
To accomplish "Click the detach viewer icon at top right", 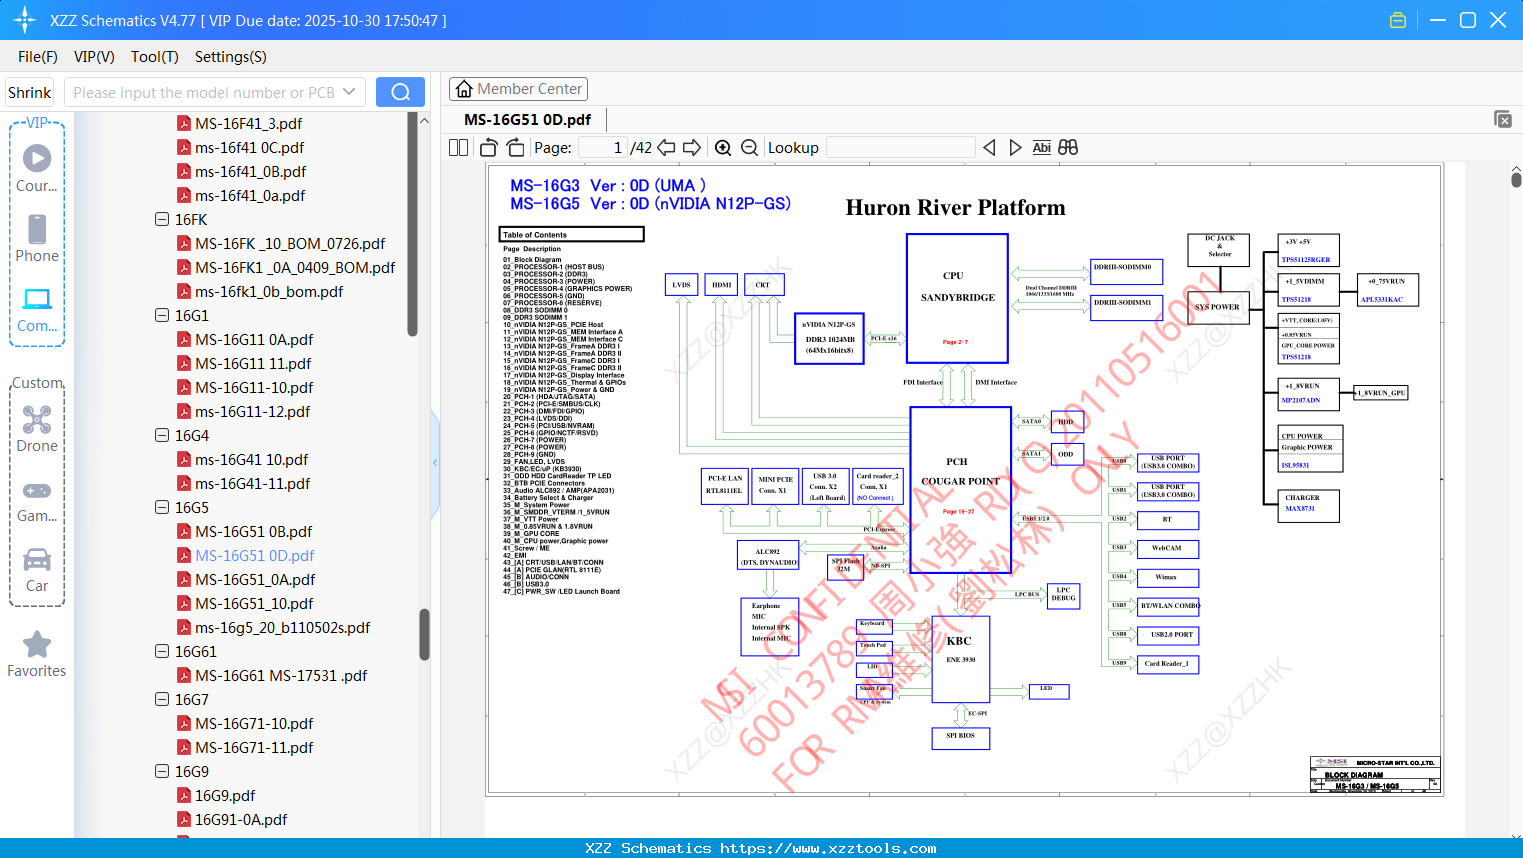I will [1503, 119].
